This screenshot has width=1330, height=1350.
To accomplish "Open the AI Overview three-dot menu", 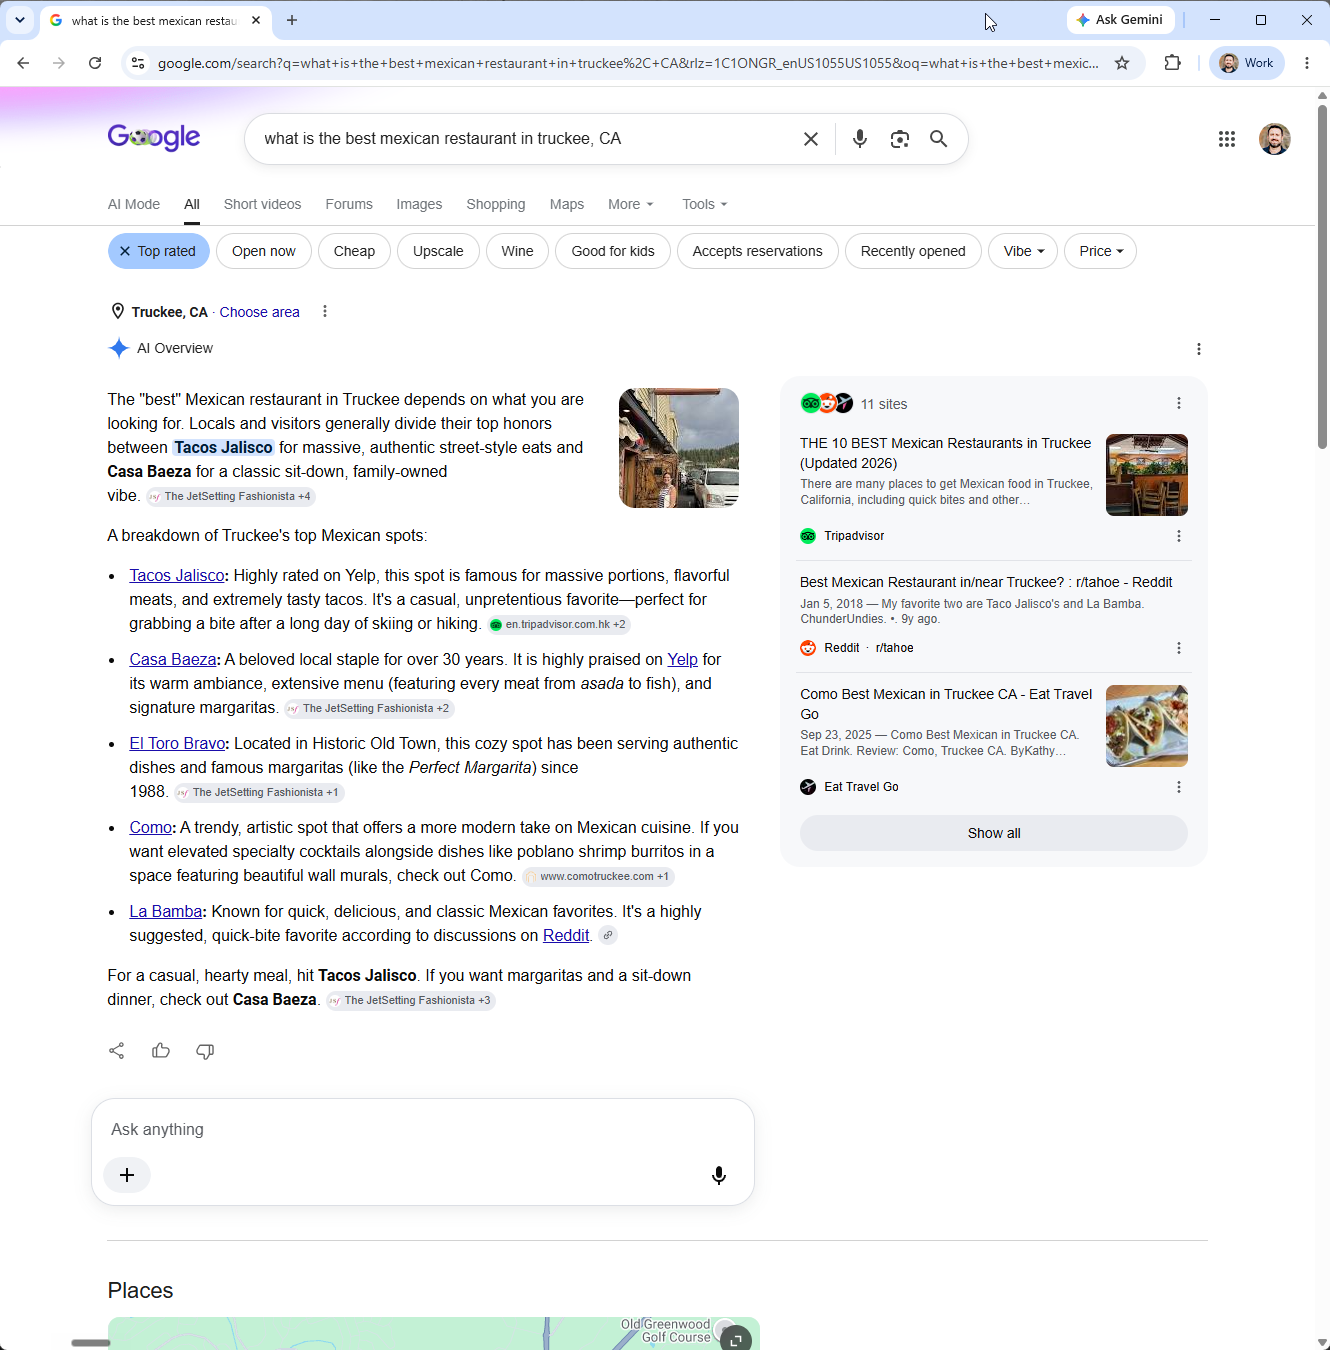I will tap(1199, 349).
